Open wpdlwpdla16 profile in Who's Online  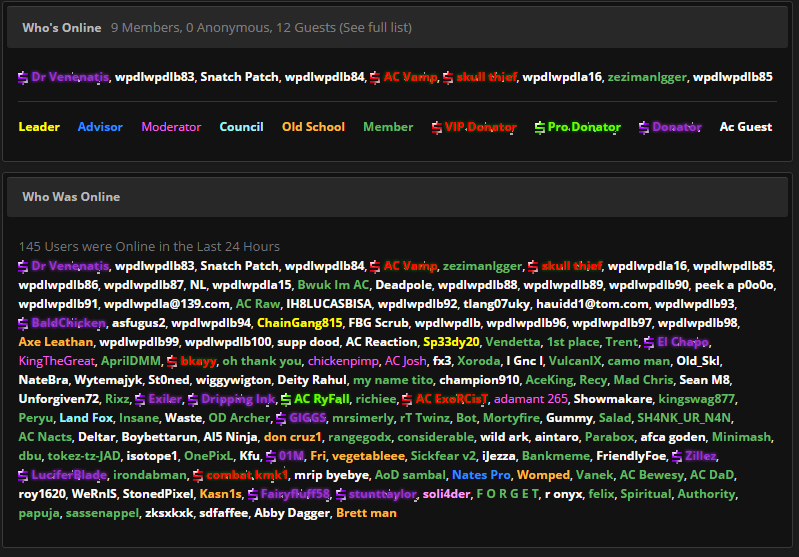[x=562, y=77]
